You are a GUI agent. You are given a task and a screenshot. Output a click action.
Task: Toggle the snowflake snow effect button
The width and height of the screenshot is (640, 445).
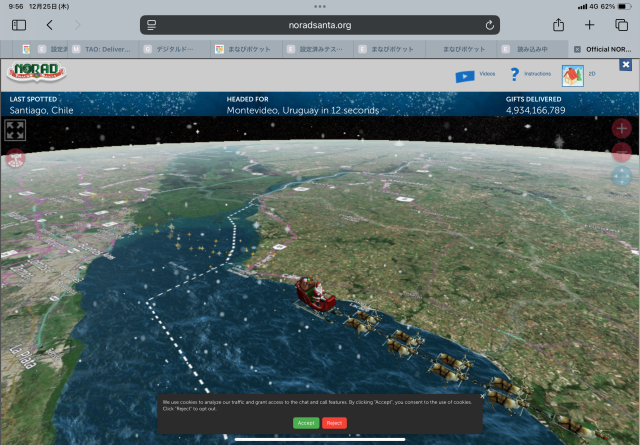pos(15,157)
